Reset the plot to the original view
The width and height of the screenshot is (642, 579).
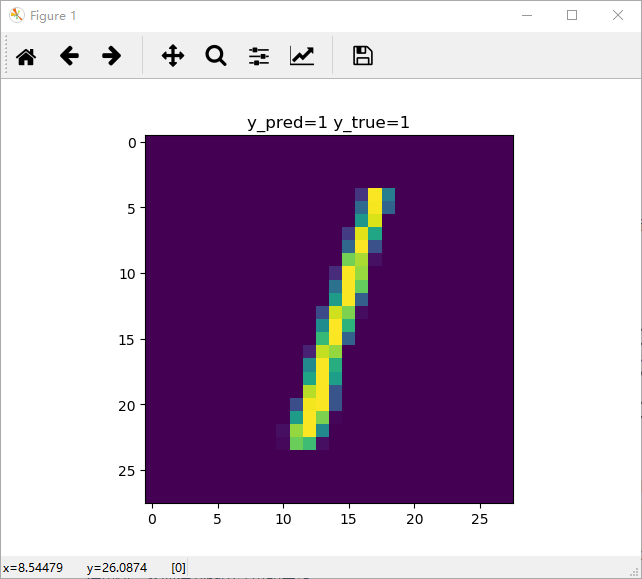[26, 56]
